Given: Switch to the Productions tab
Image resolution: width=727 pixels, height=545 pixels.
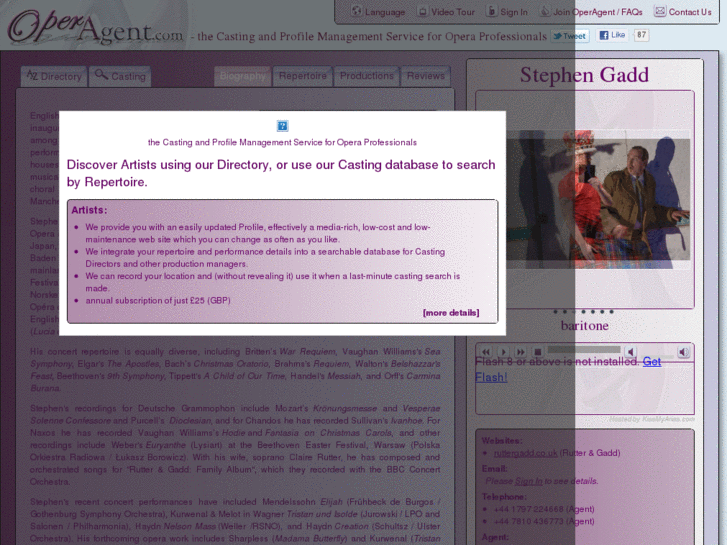Looking at the screenshot, I should coord(367,76).
